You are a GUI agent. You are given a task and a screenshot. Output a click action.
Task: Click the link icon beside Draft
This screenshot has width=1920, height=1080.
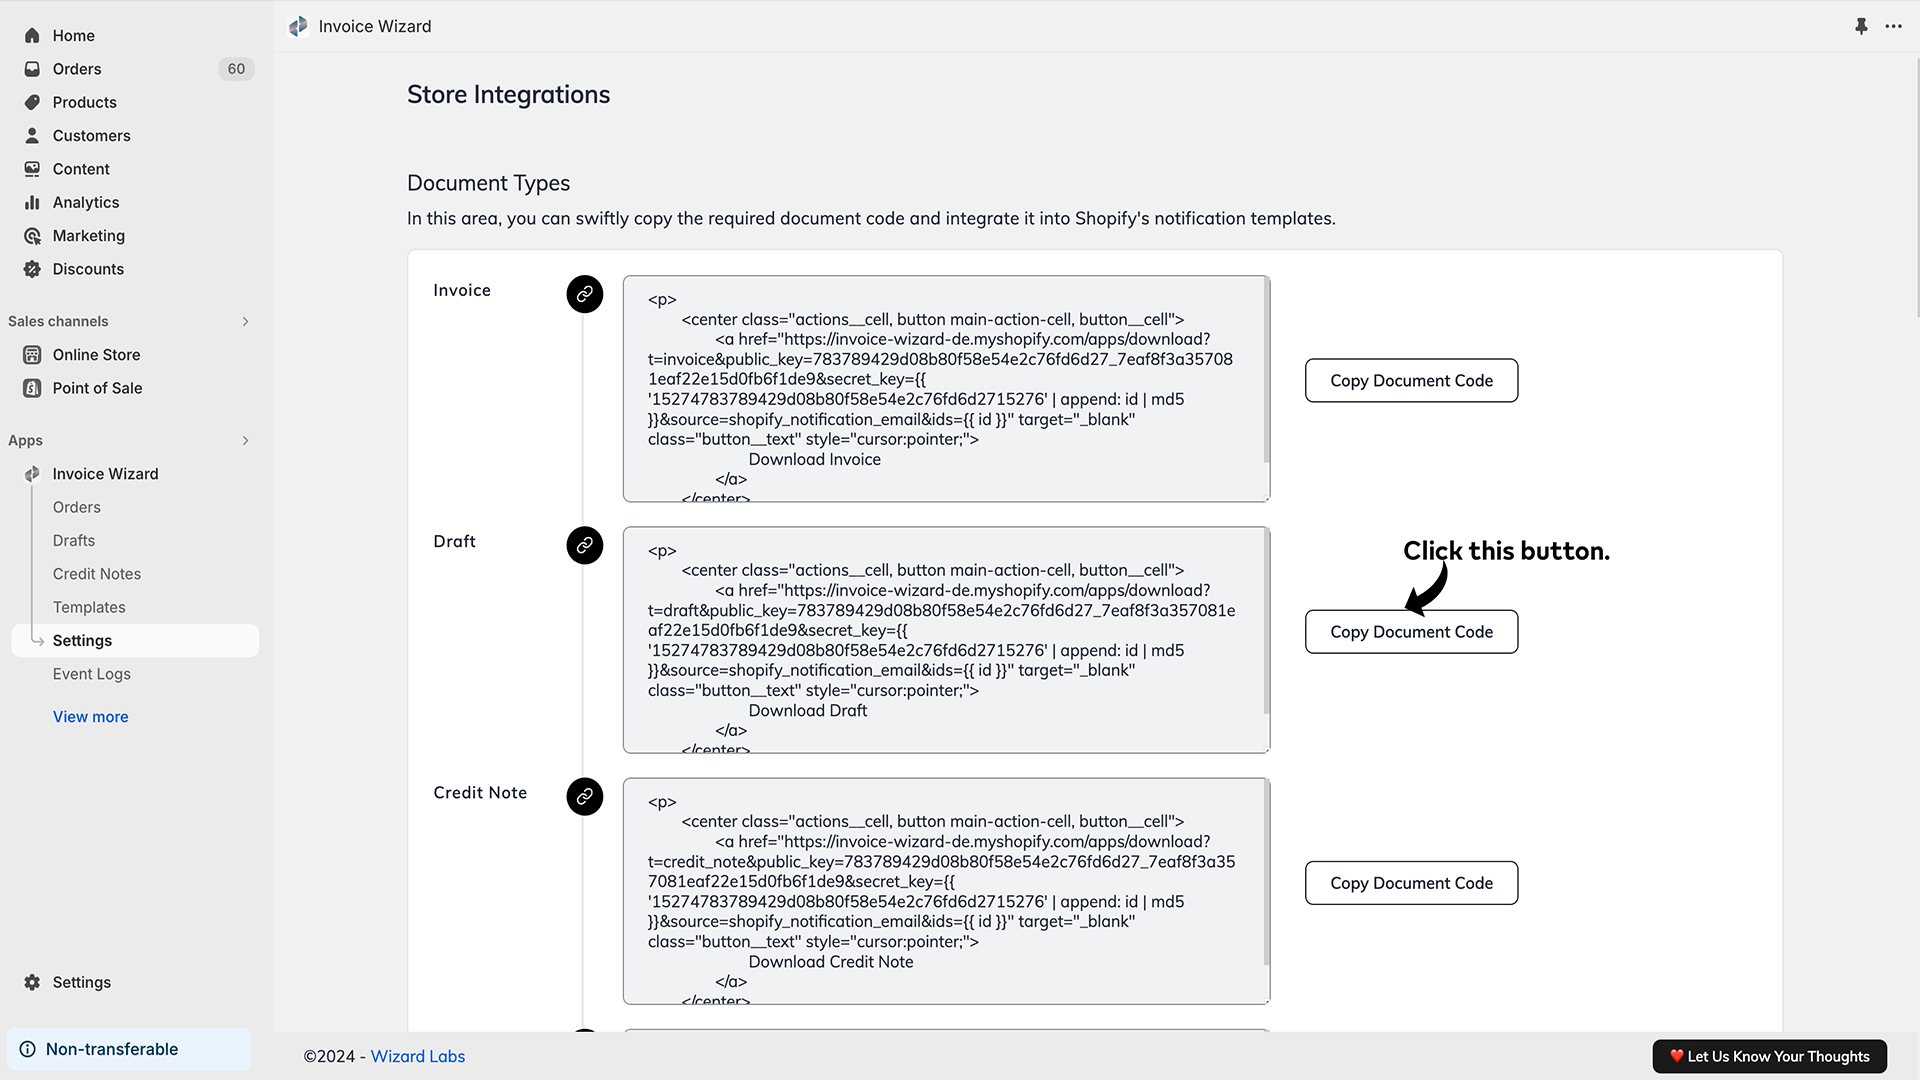(x=585, y=545)
